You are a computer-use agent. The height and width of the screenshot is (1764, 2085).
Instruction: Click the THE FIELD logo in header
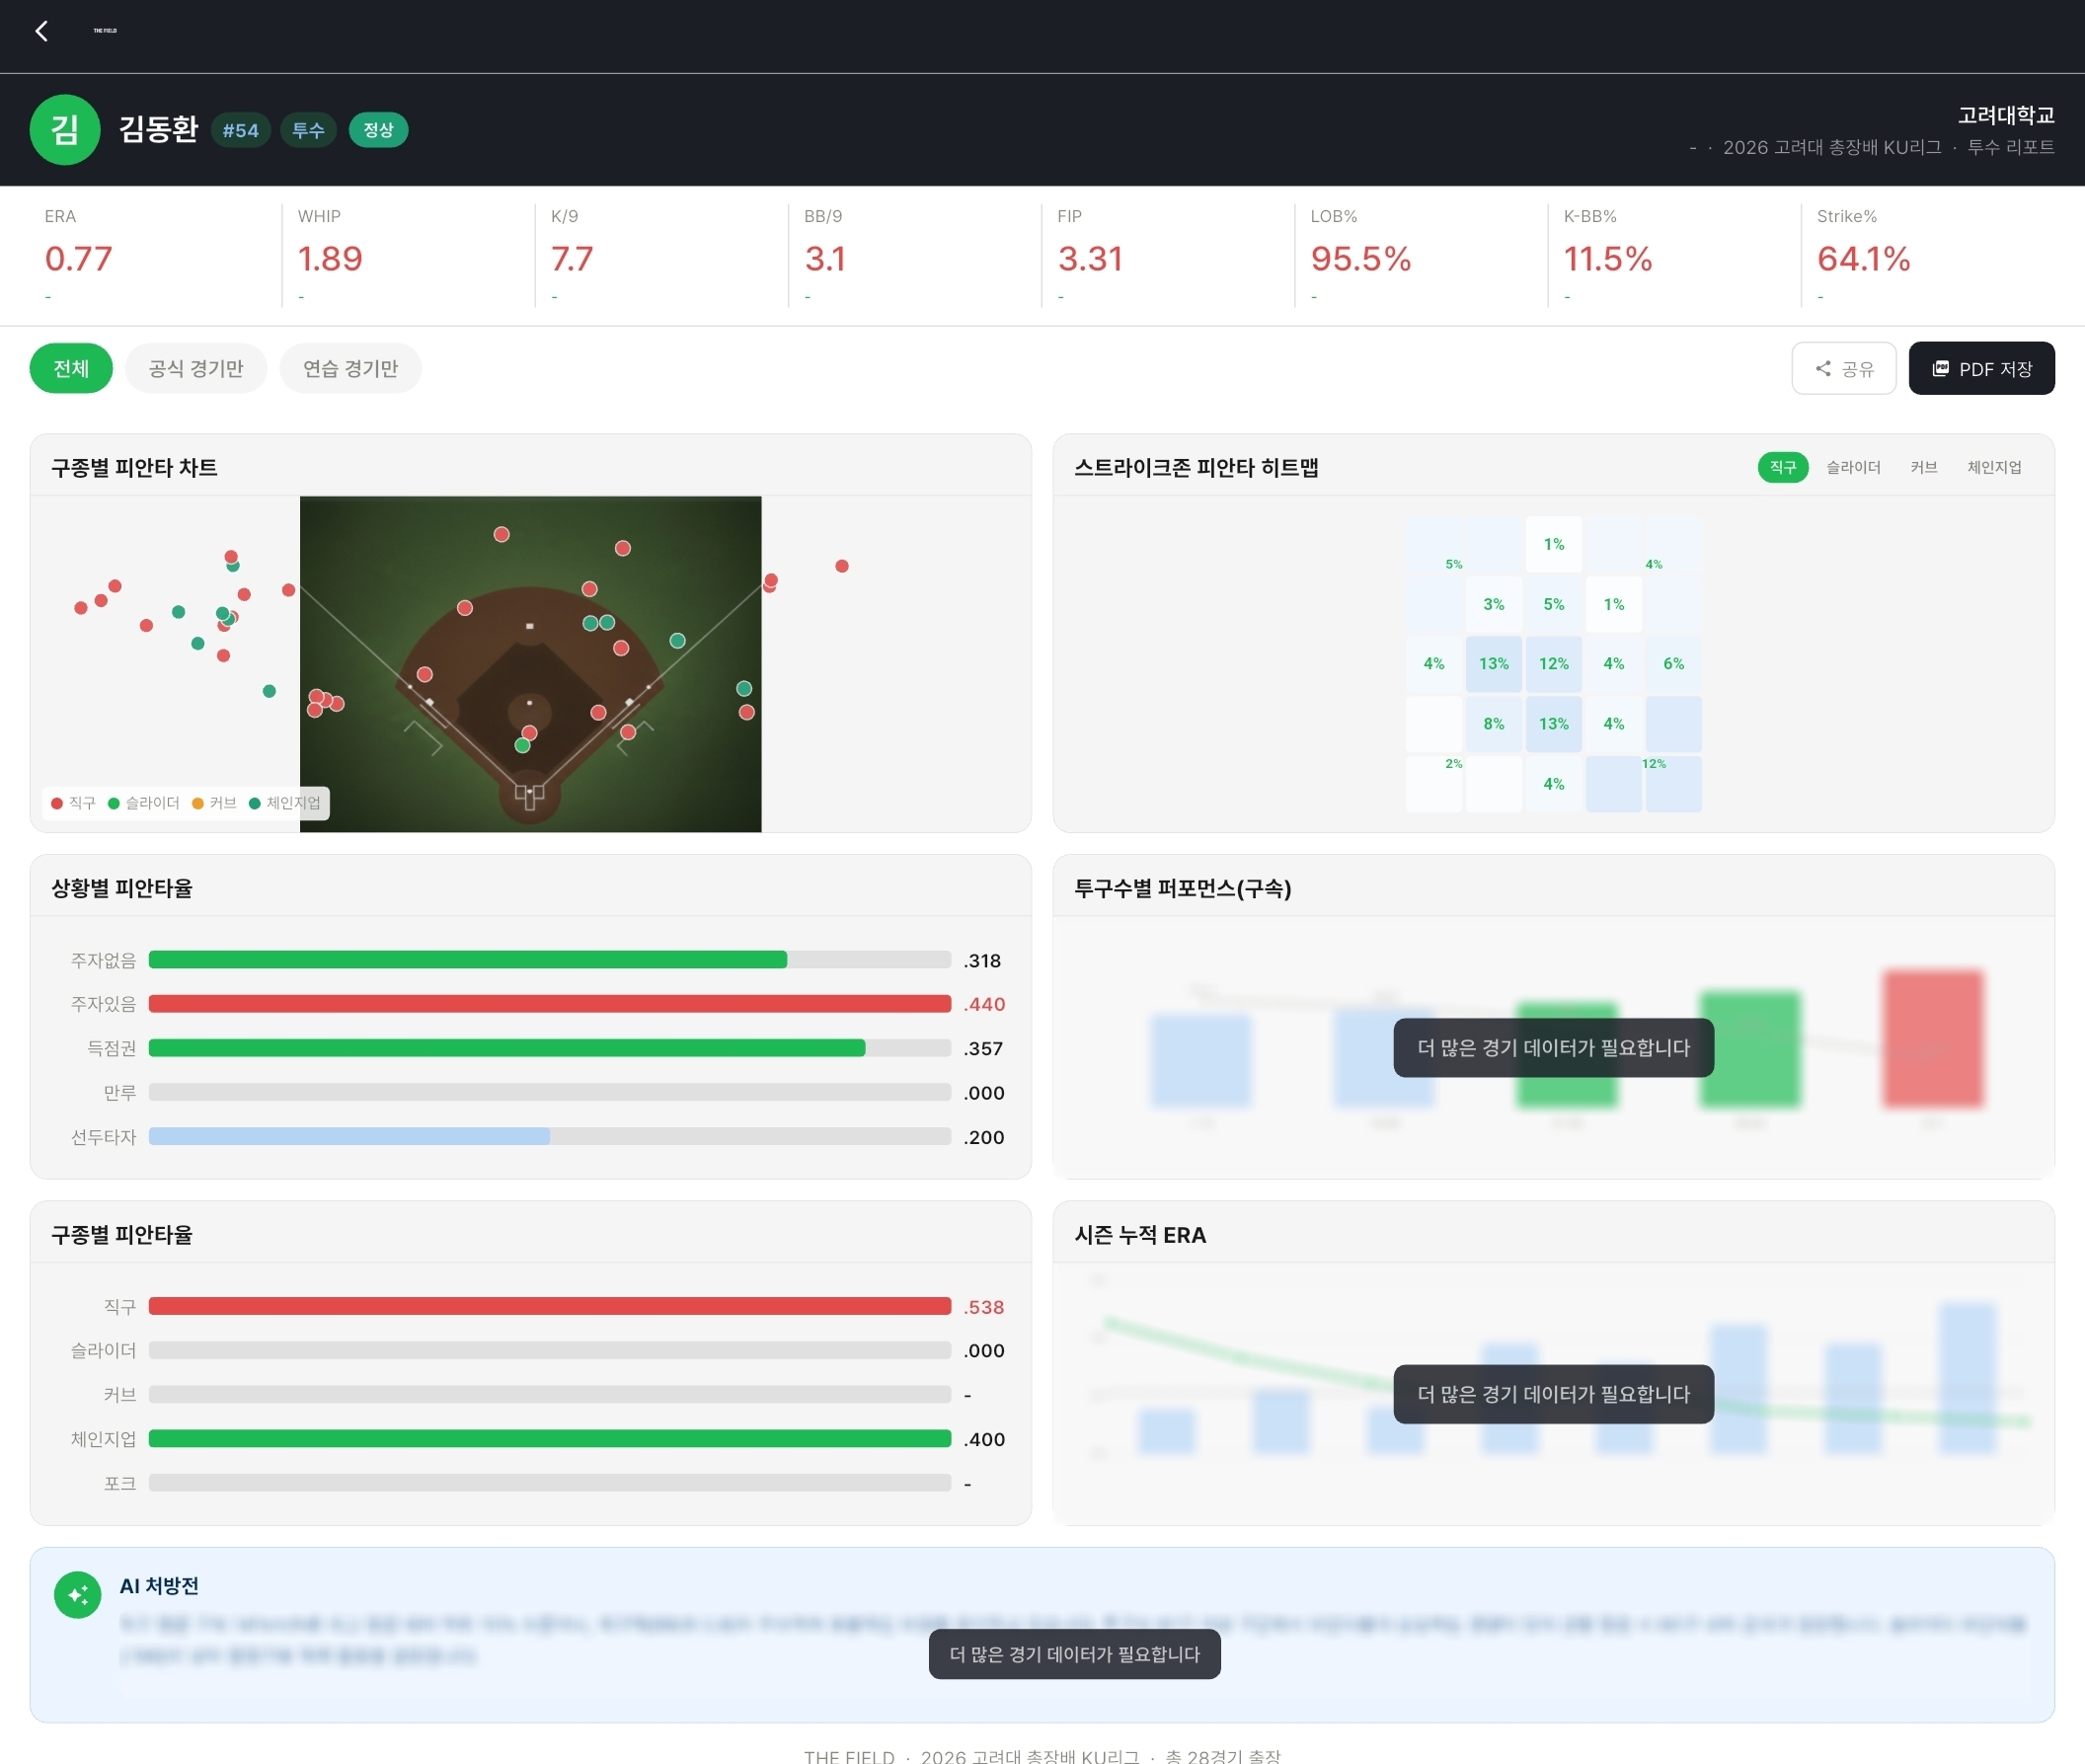105,31
